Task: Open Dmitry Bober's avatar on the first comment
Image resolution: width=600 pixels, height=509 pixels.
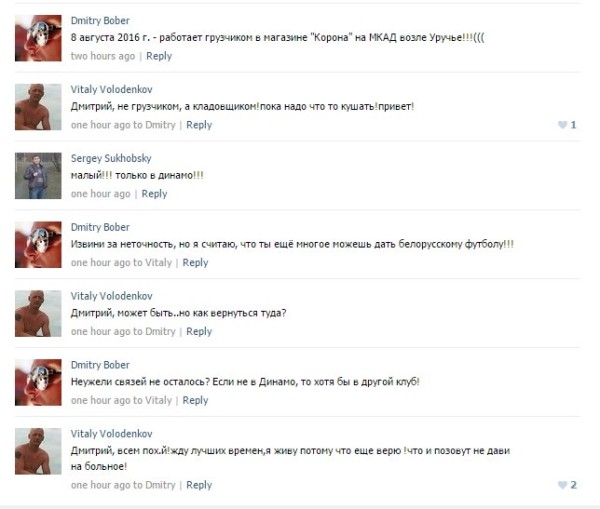Action: (38, 38)
